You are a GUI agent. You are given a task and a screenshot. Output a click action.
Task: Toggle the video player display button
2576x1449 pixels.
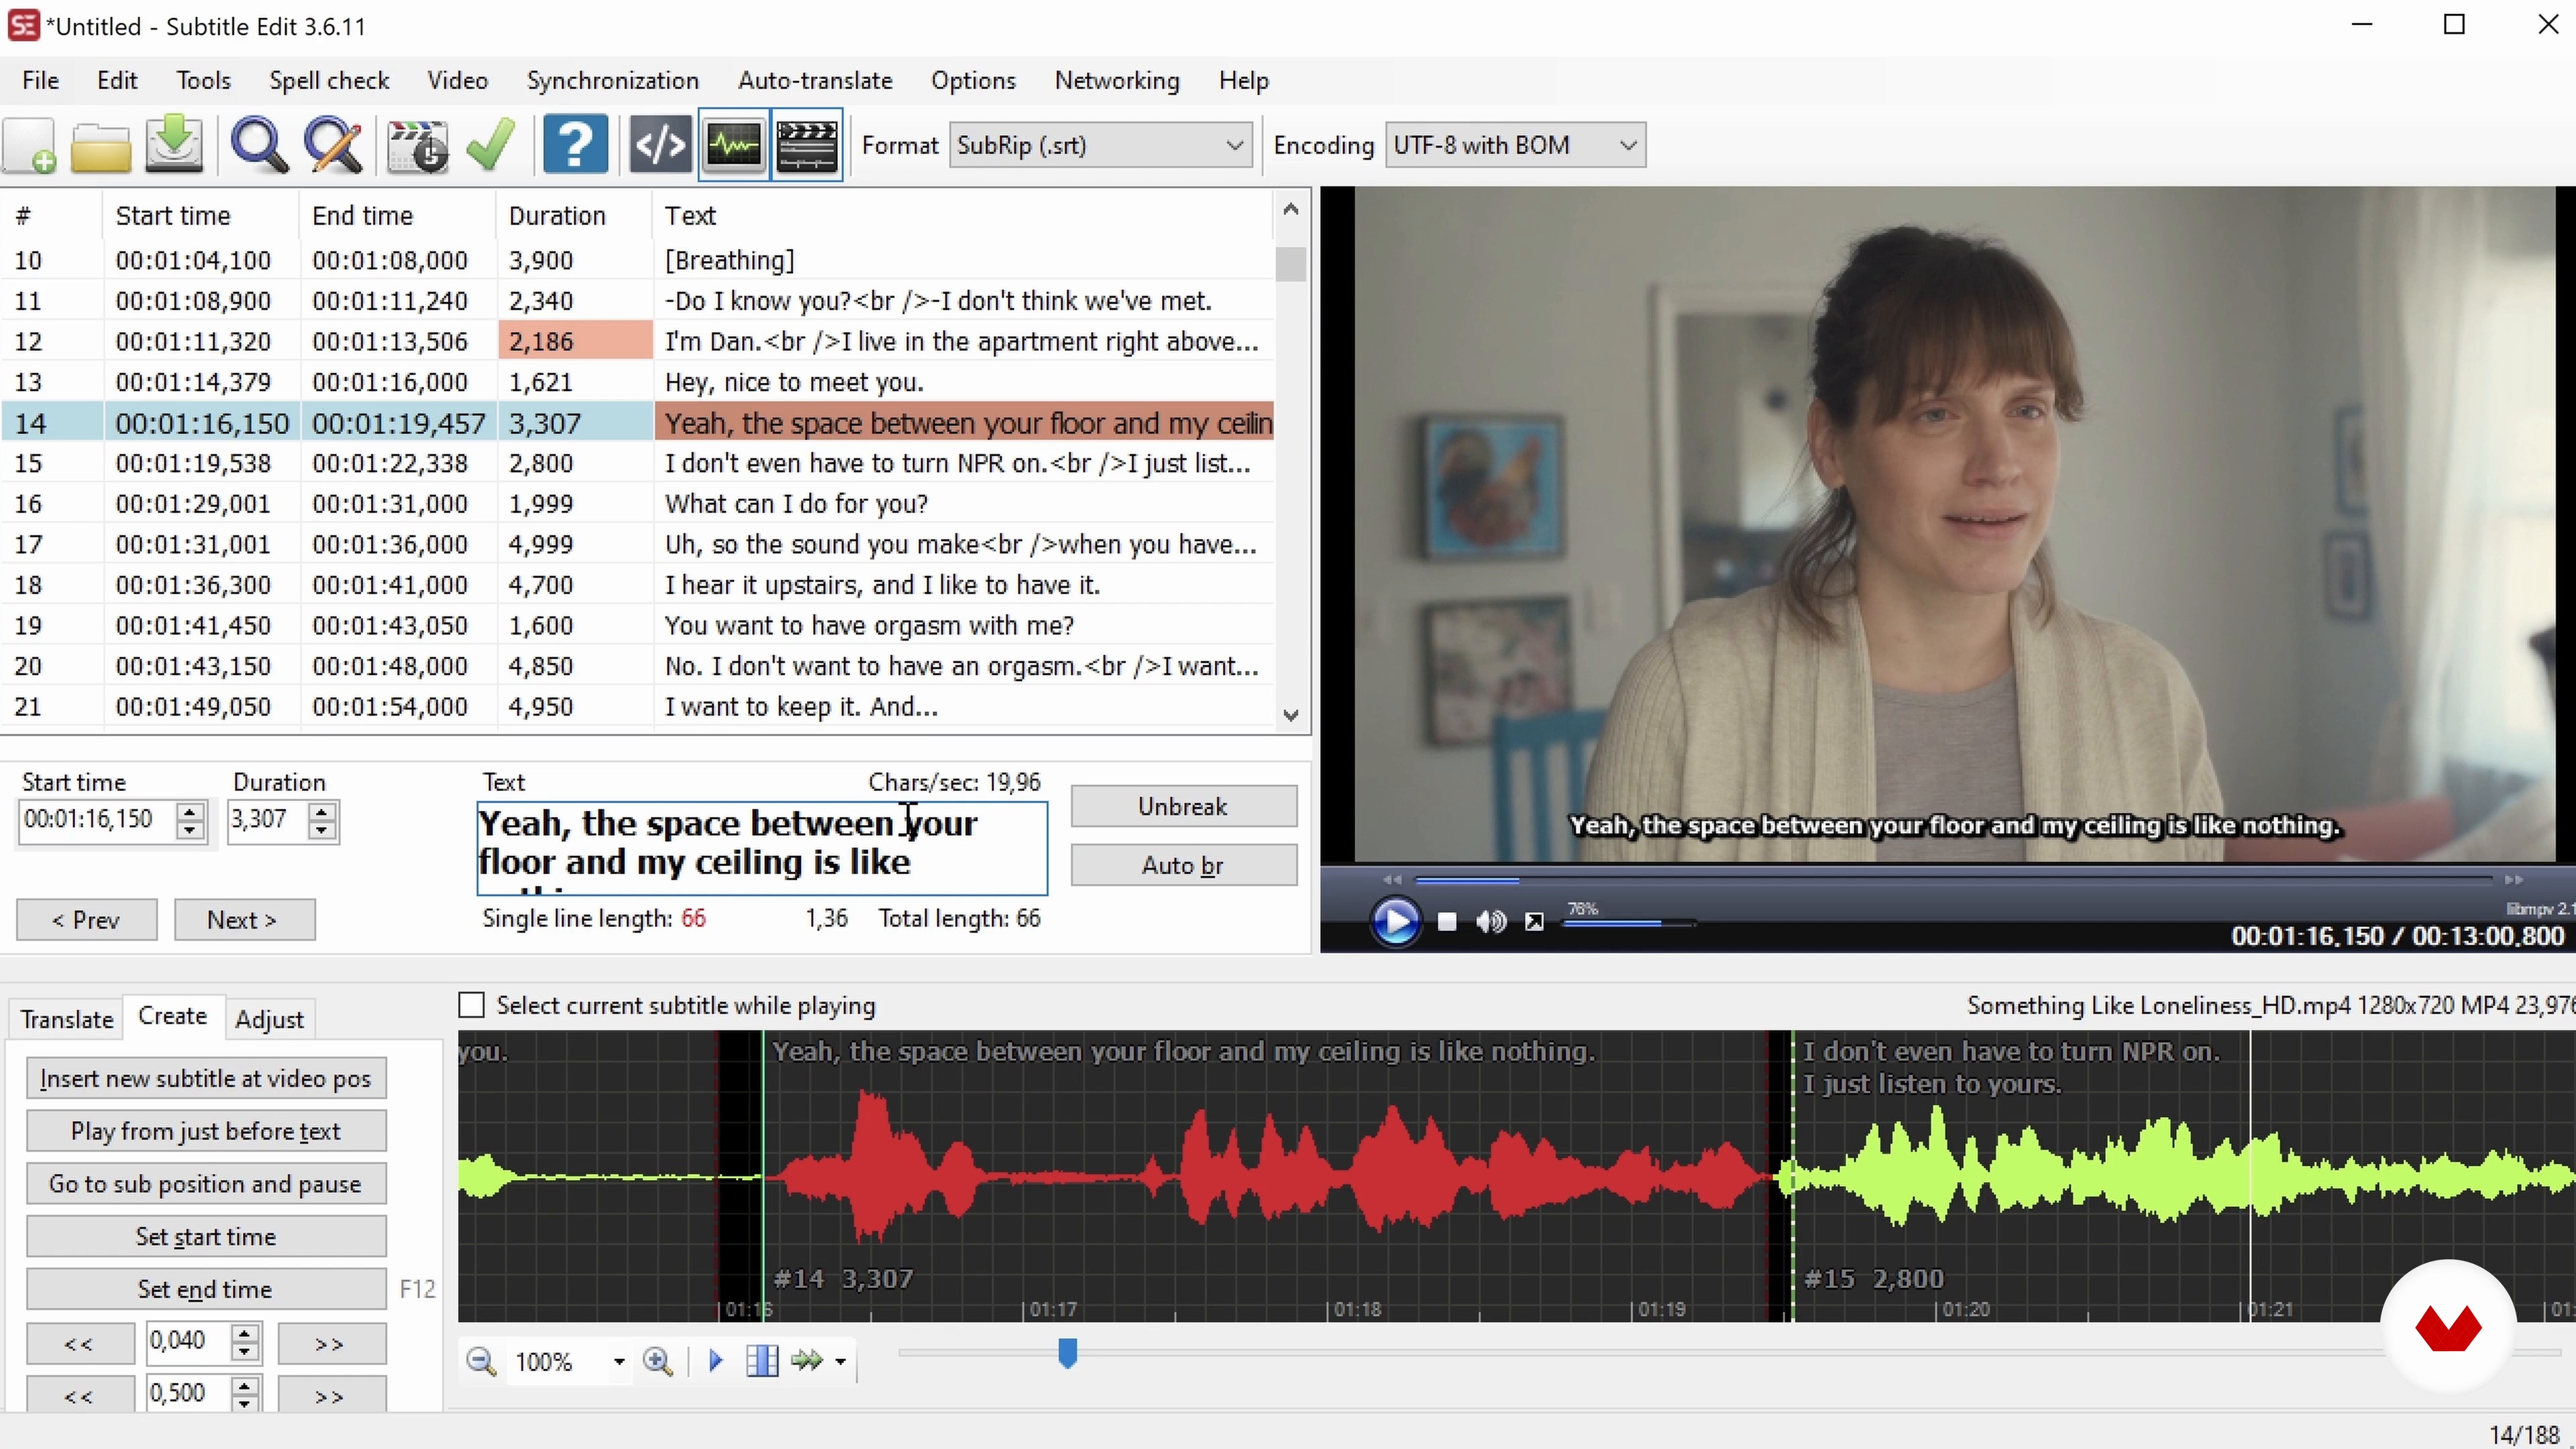pos(807,146)
